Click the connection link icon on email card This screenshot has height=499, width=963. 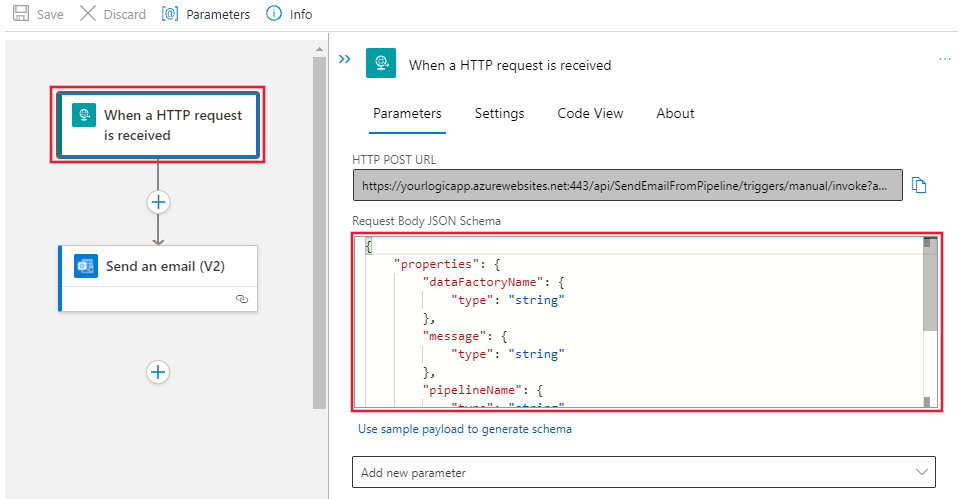(241, 298)
